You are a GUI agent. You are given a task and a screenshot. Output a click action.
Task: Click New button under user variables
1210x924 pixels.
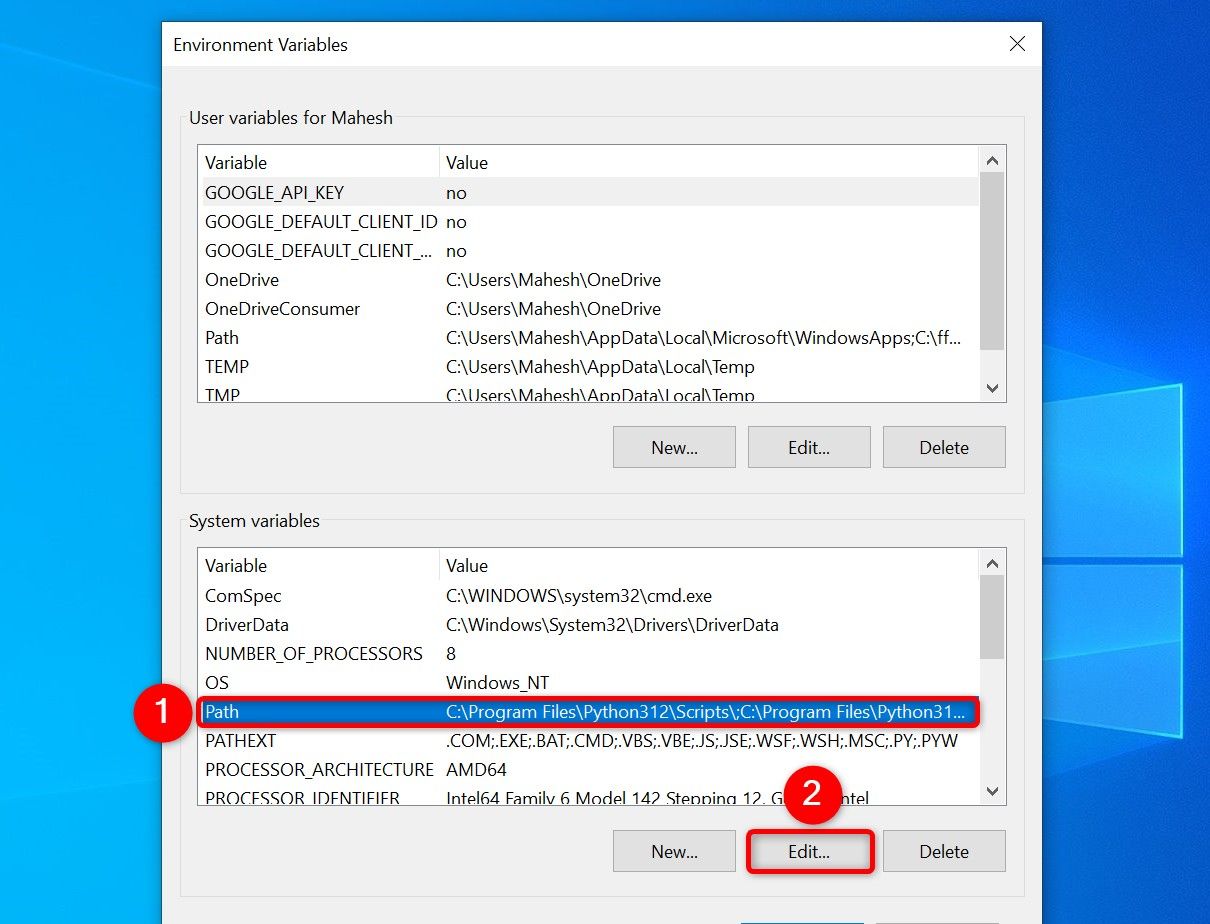click(674, 447)
